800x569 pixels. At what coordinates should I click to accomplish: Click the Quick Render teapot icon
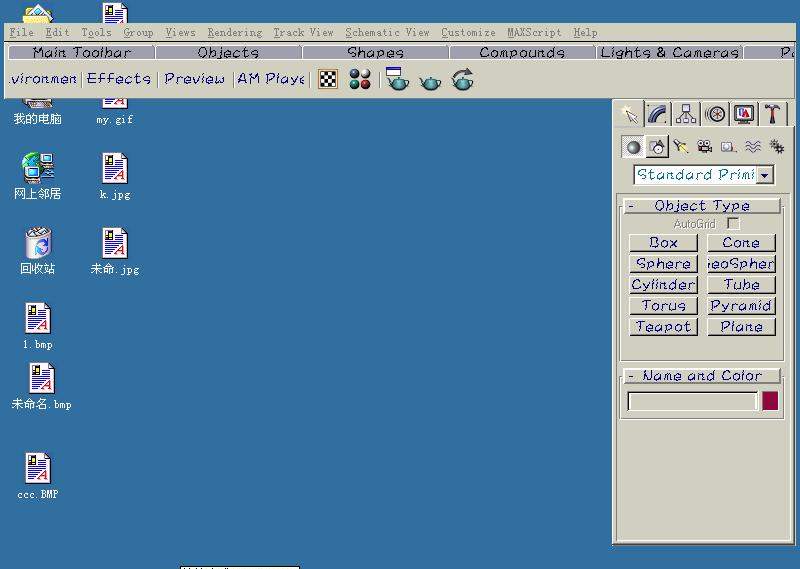[x=430, y=82]
